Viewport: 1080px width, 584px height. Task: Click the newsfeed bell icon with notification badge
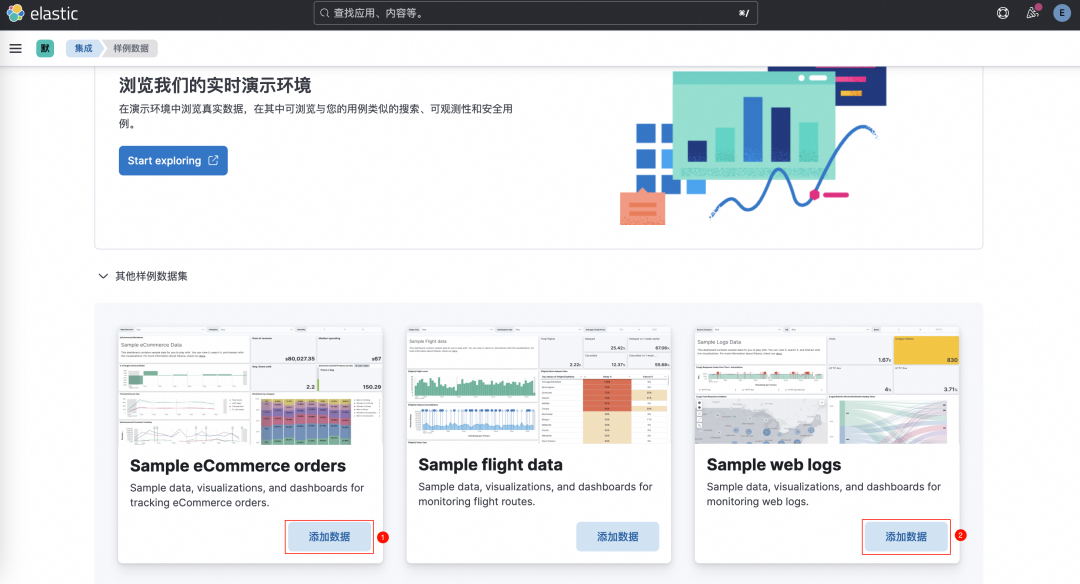pyautogui.click(x=1033, y=13)
